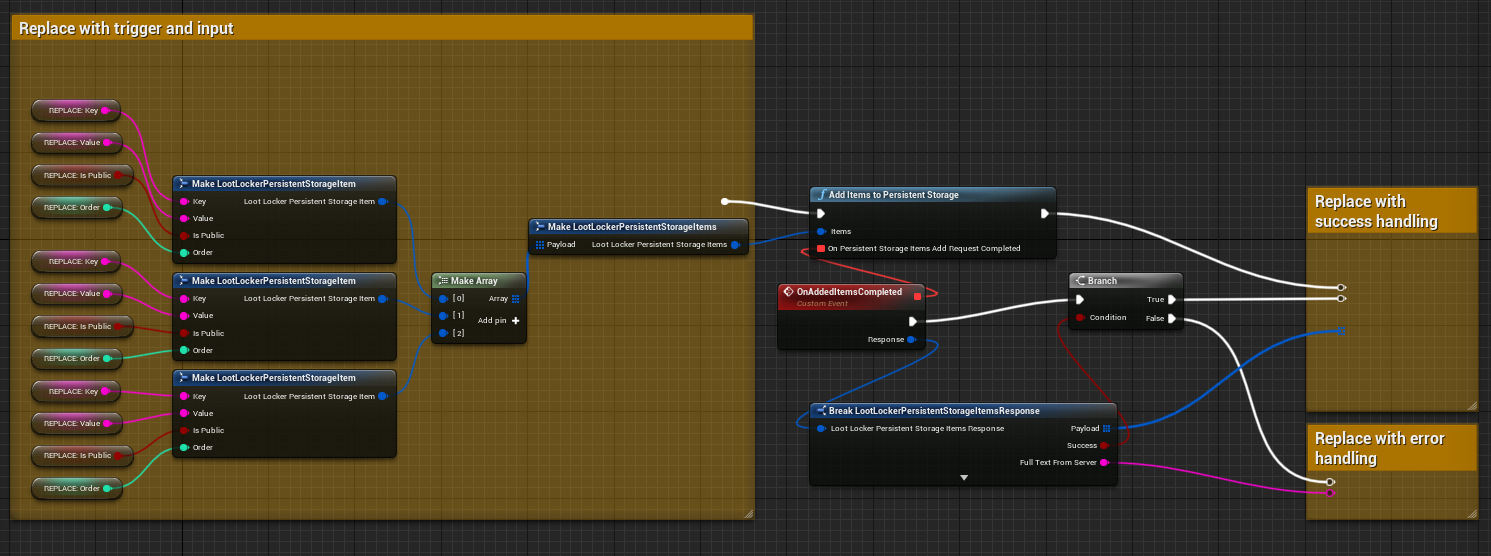Click the False exec pin on Branch

1171,319
